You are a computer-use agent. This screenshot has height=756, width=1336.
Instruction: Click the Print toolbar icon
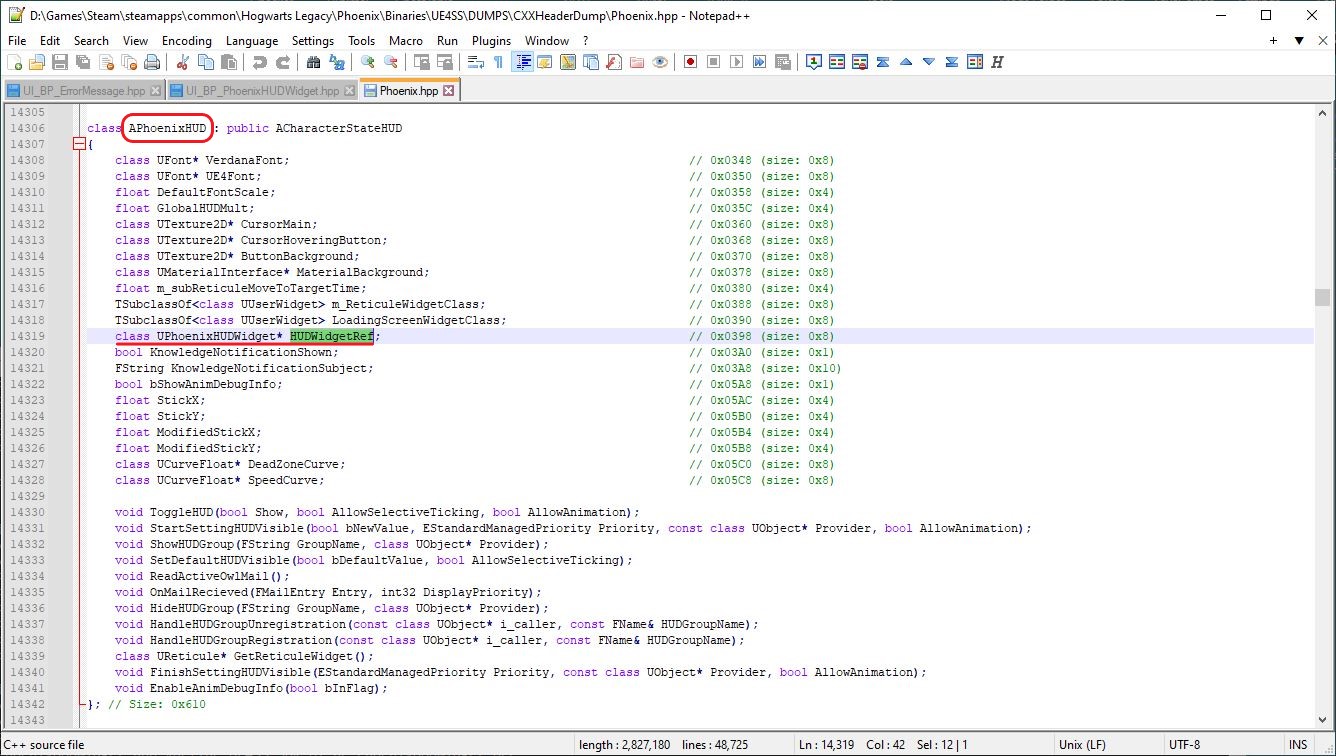(x=152, y=62)
